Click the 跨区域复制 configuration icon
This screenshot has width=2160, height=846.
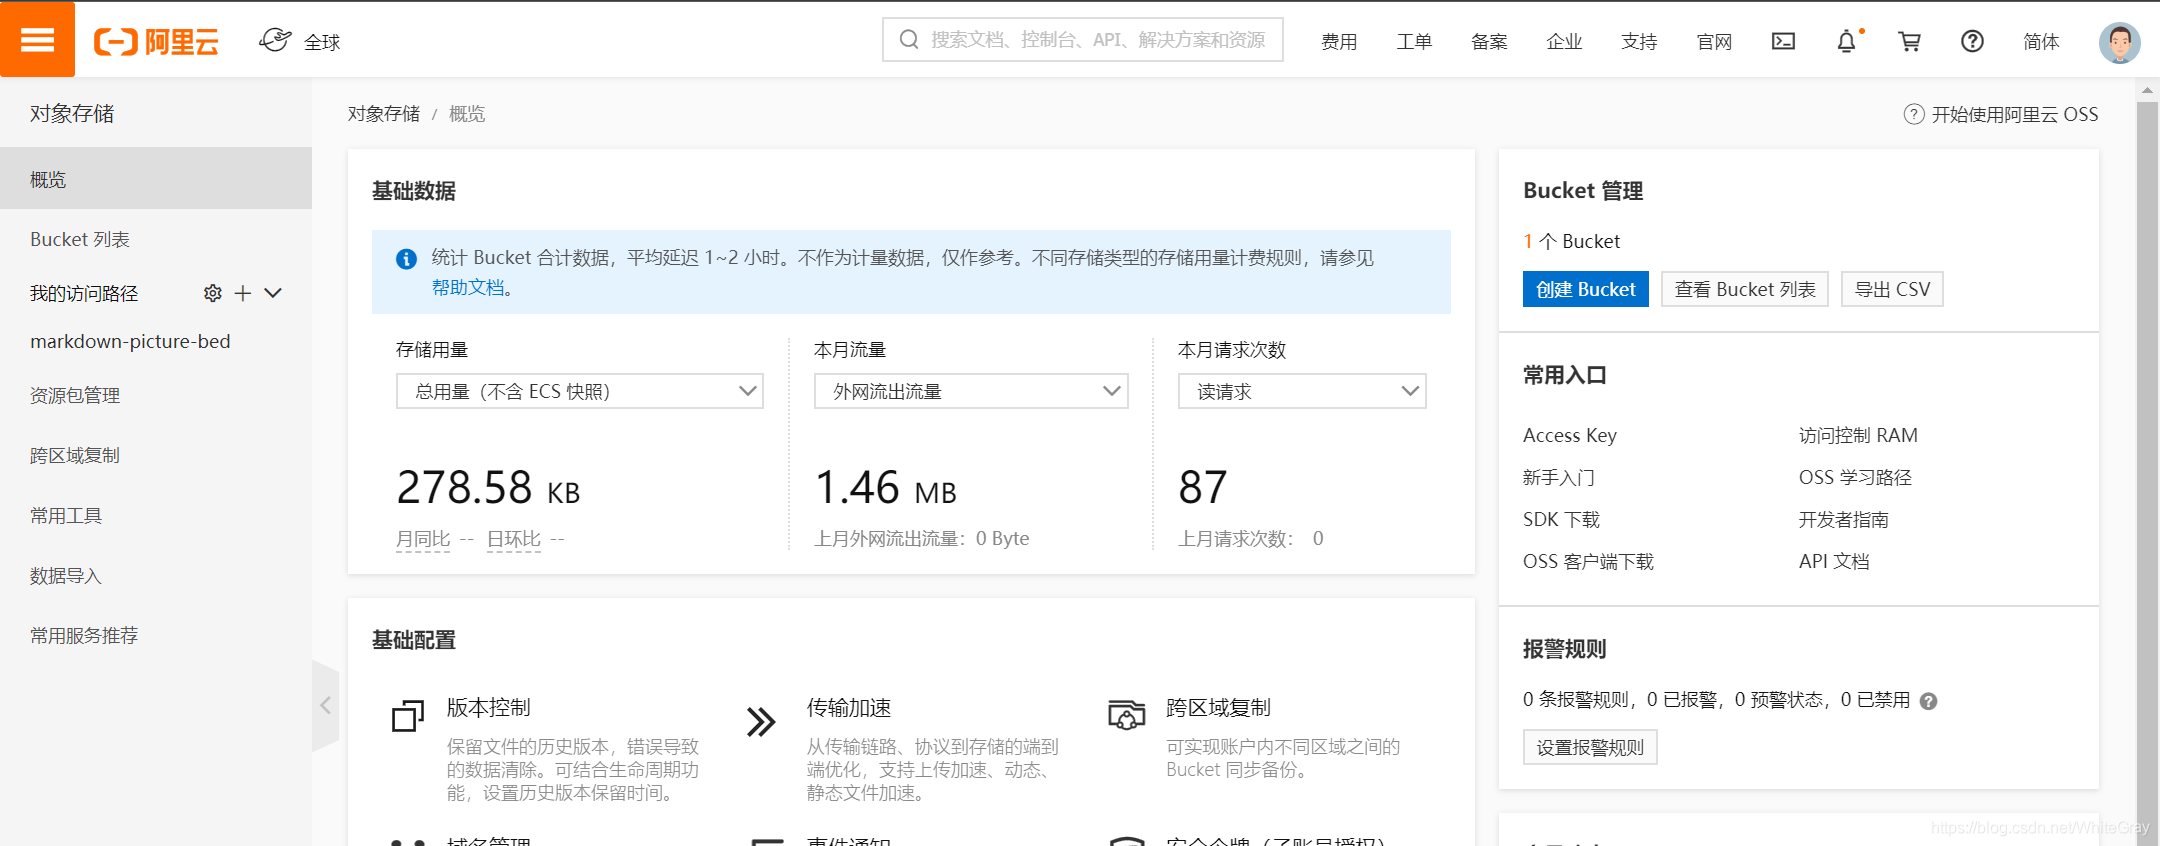[1126, 715]
